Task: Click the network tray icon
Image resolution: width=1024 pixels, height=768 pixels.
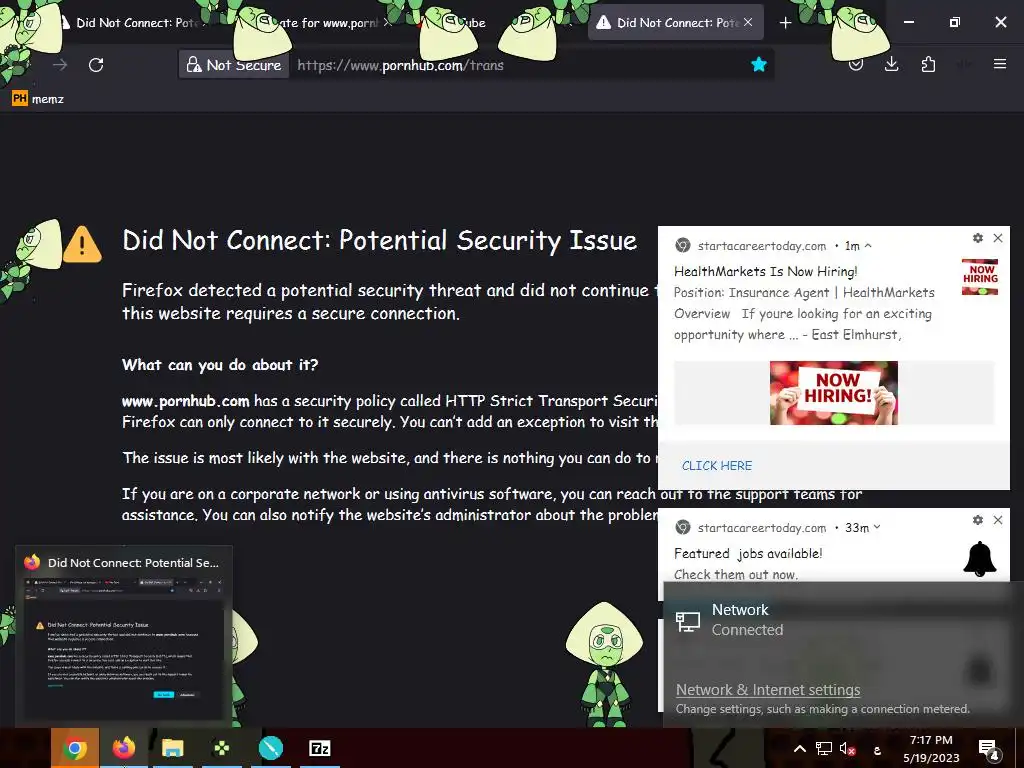Action: [824, 749]
